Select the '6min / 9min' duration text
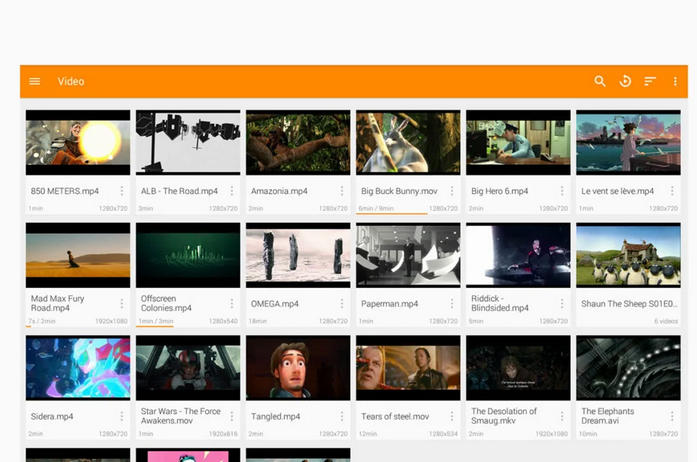 coord(376,209)
